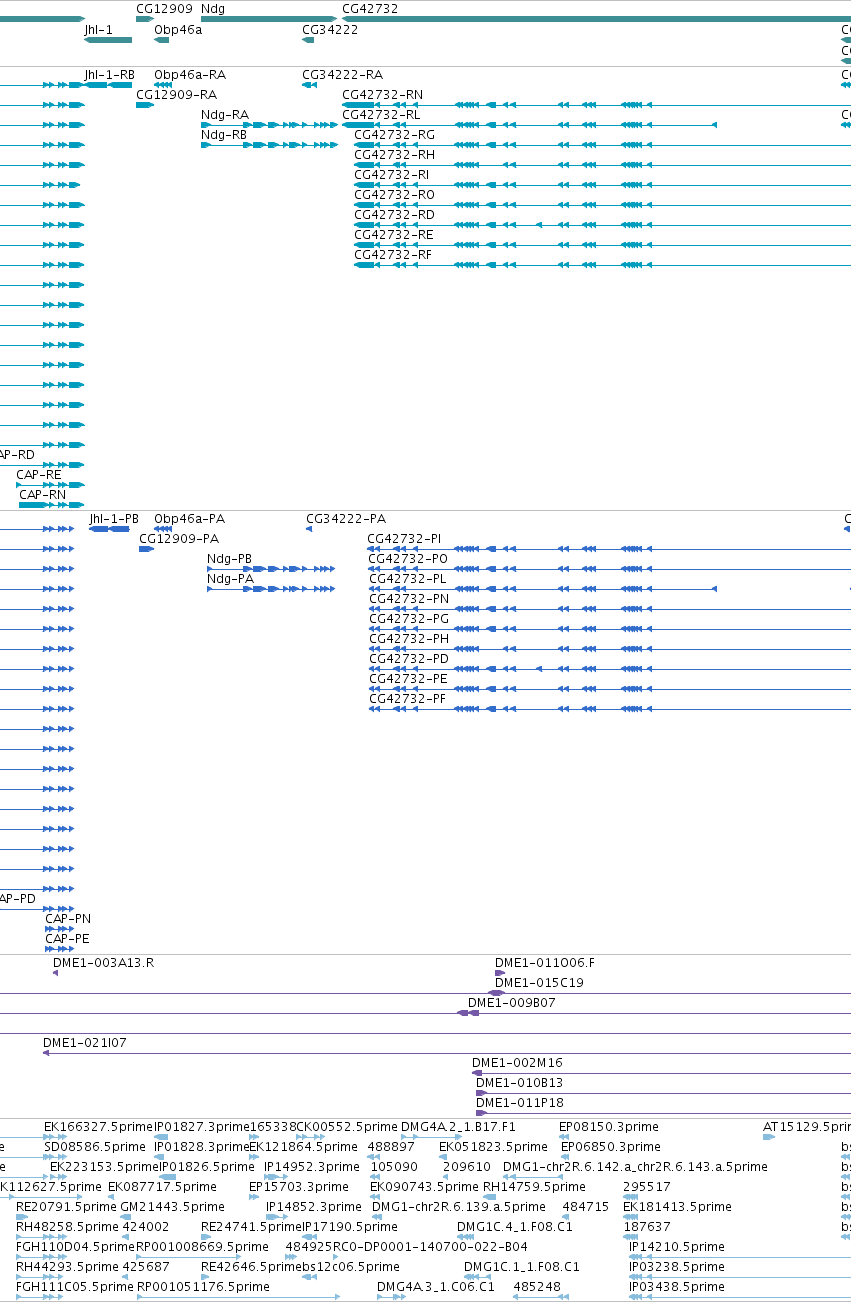Click the CG12909-PA protein label
This screenshot has width=851, height=1302.
(x=179, y=539)
